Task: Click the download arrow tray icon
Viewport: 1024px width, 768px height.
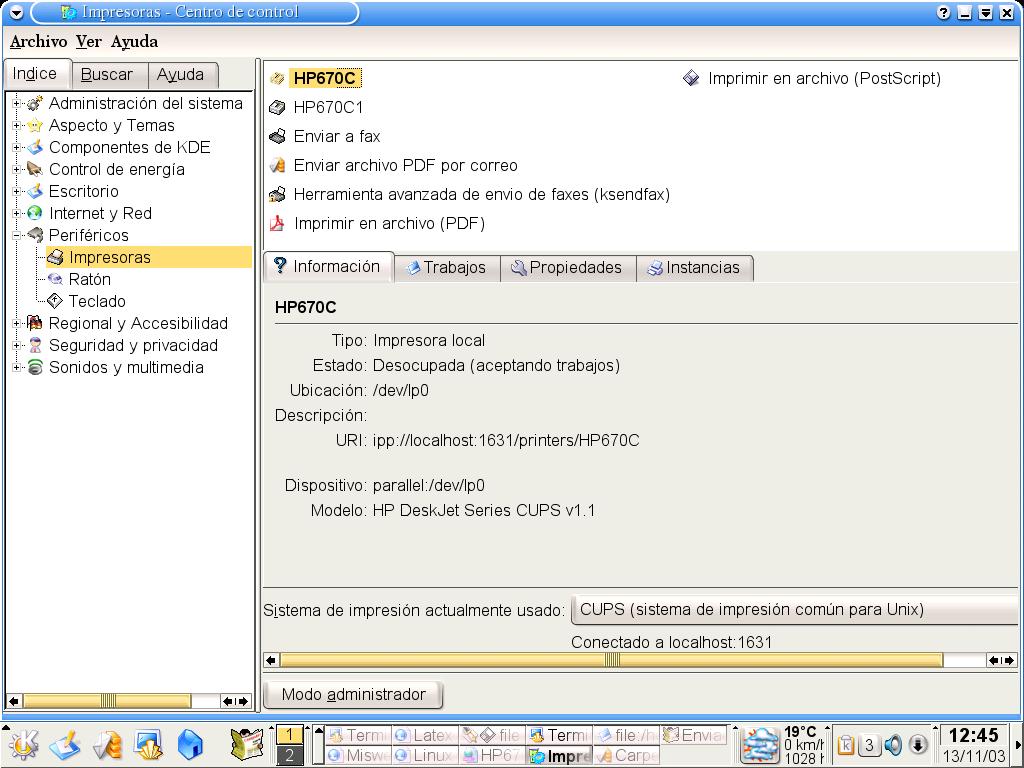Action: click(918, 744)
